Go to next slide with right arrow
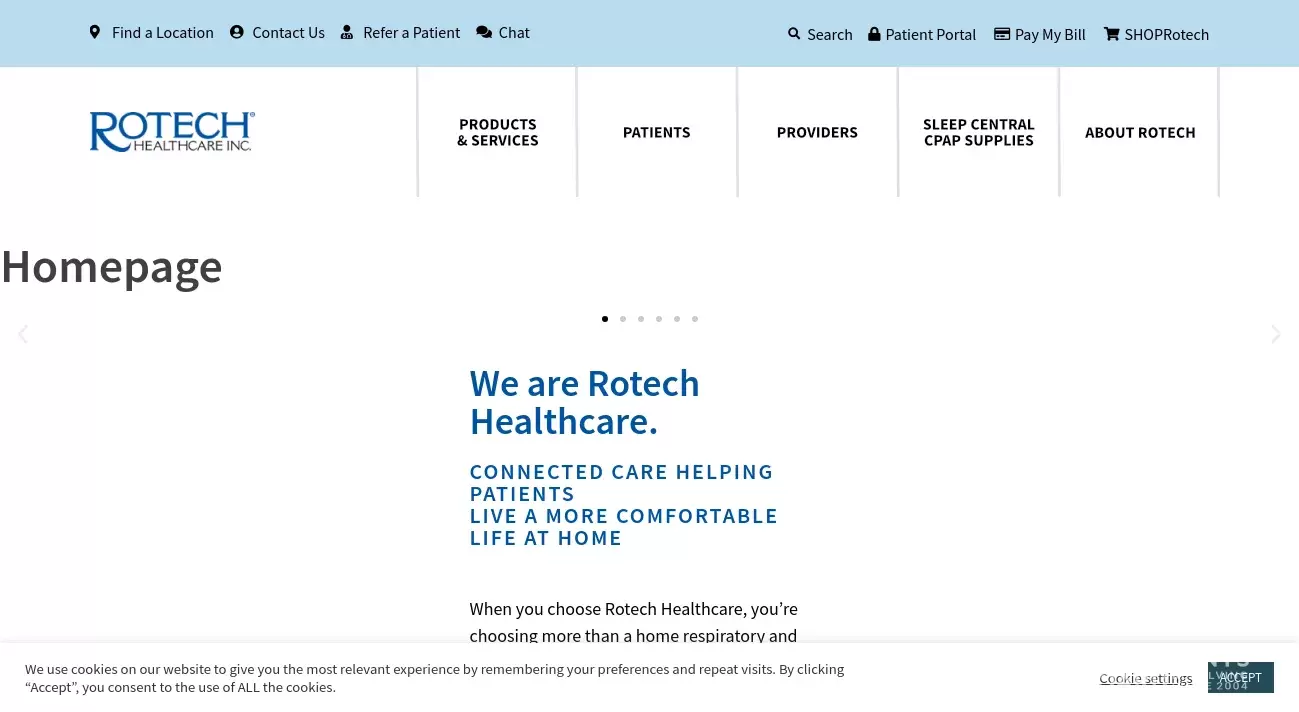The height and width of the screenshot is (712, 1299). coord(1275,334)
